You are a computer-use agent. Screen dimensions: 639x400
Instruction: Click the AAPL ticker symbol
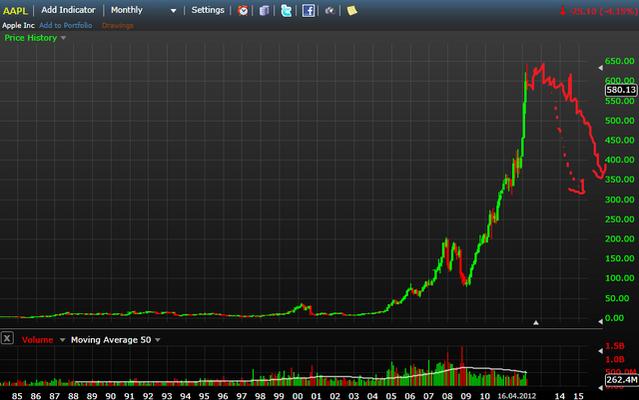click(x=15, y=11)
